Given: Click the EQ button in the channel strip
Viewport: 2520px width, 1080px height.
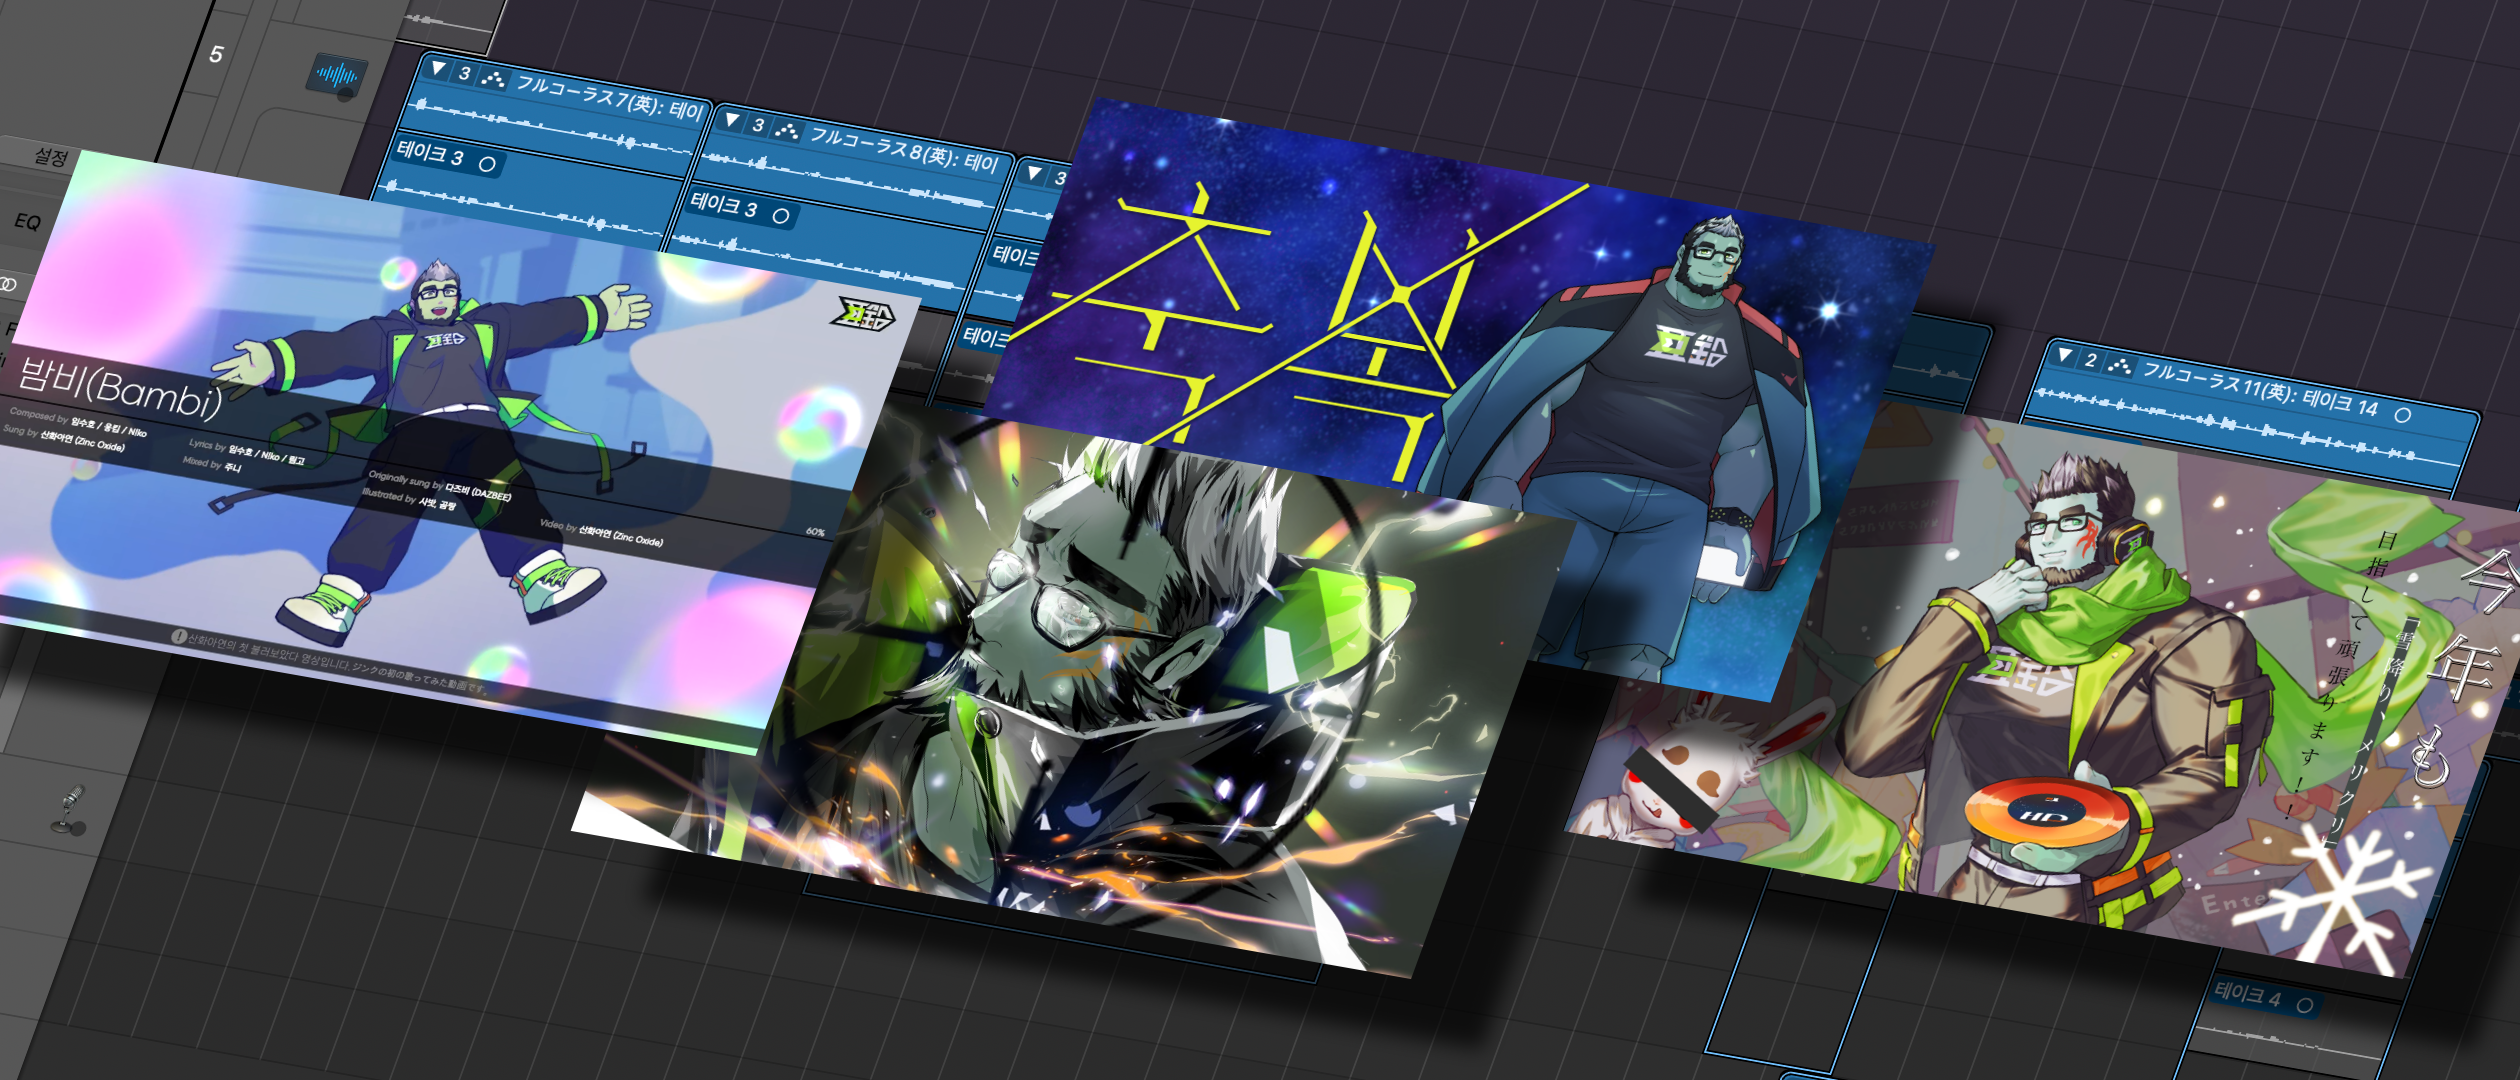Looking at the screenshot, I should click(x=27, y=222).
